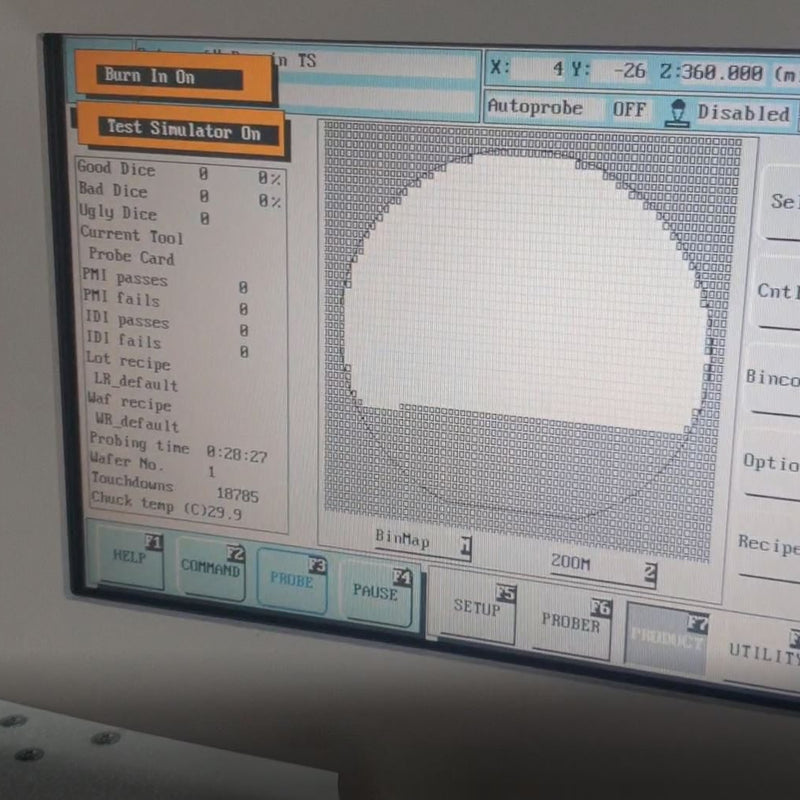Image resolution: width=800 pixels, height=800 pixels.
Task: Open the PRODUCT F7 screen
Action: [x=666, y=634]
